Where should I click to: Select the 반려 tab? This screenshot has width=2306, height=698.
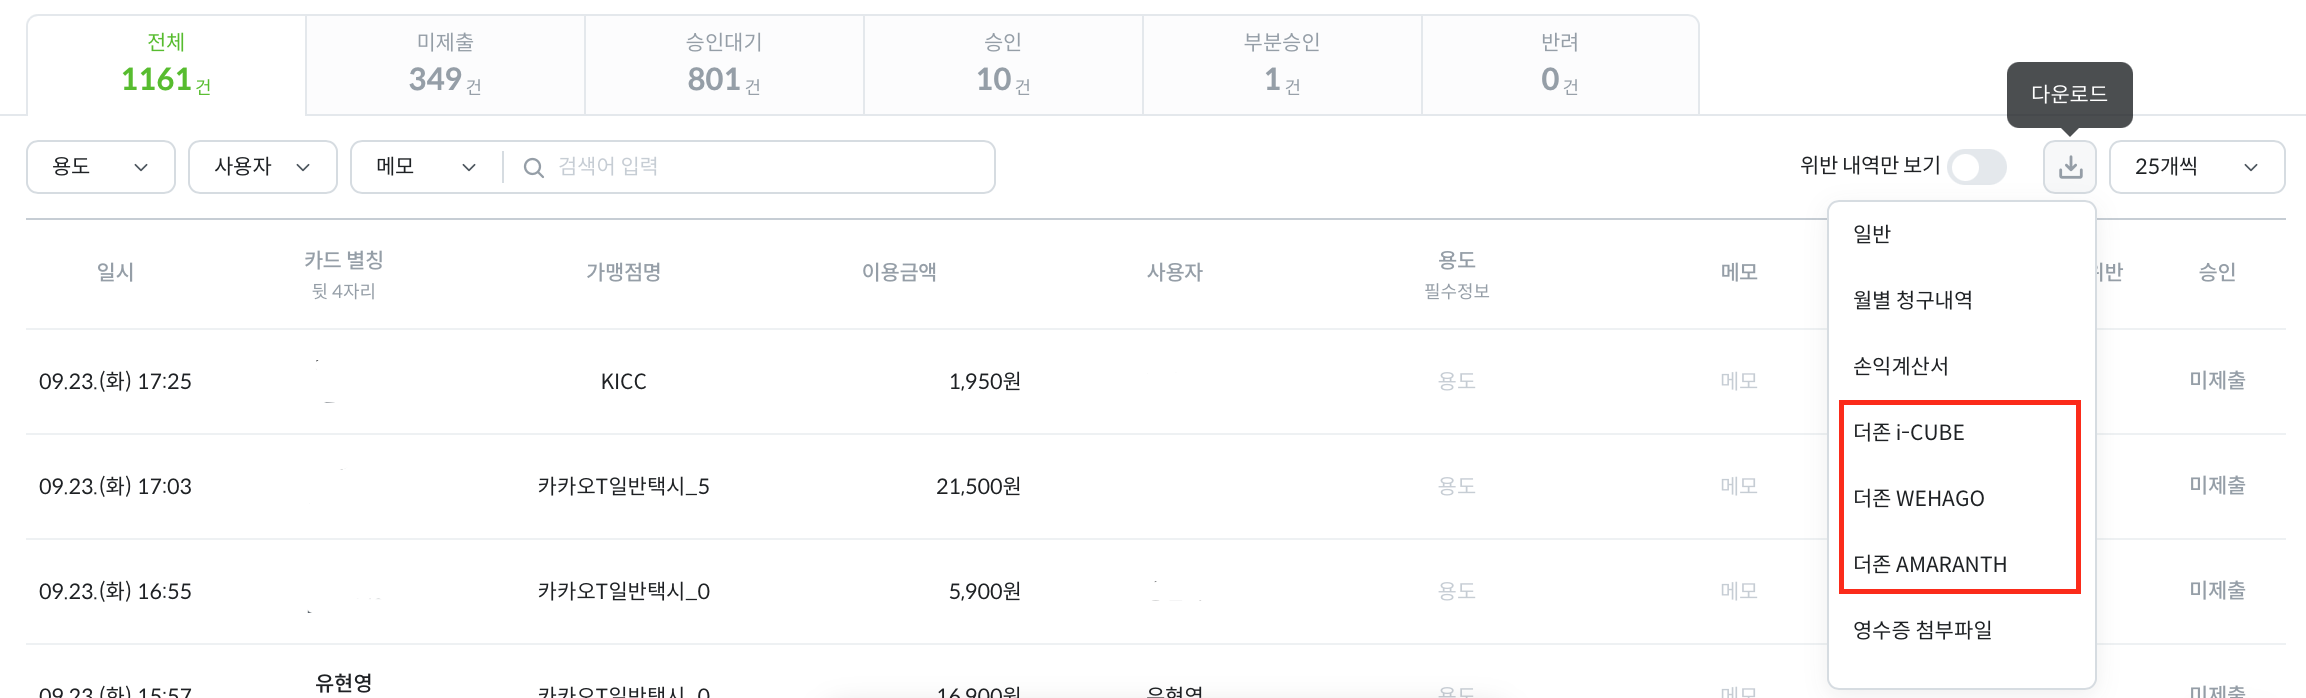(1560, 65)
